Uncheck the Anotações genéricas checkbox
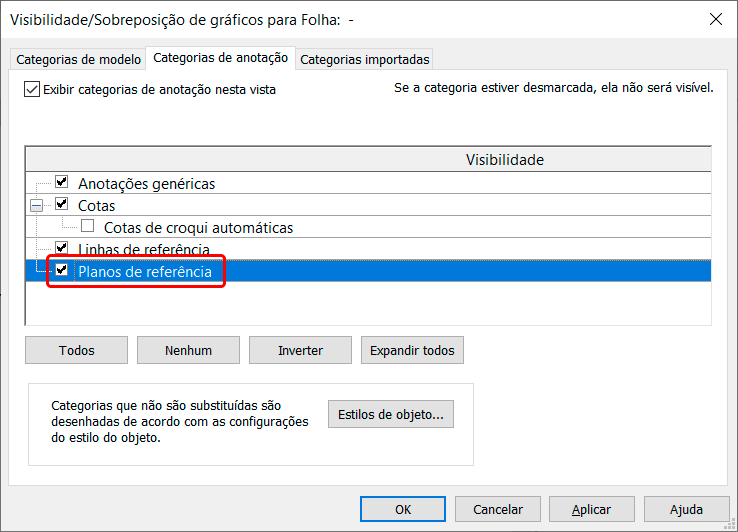Image resolution: width=738 pixels, height=532 pixels. click(x=62, y=183)
